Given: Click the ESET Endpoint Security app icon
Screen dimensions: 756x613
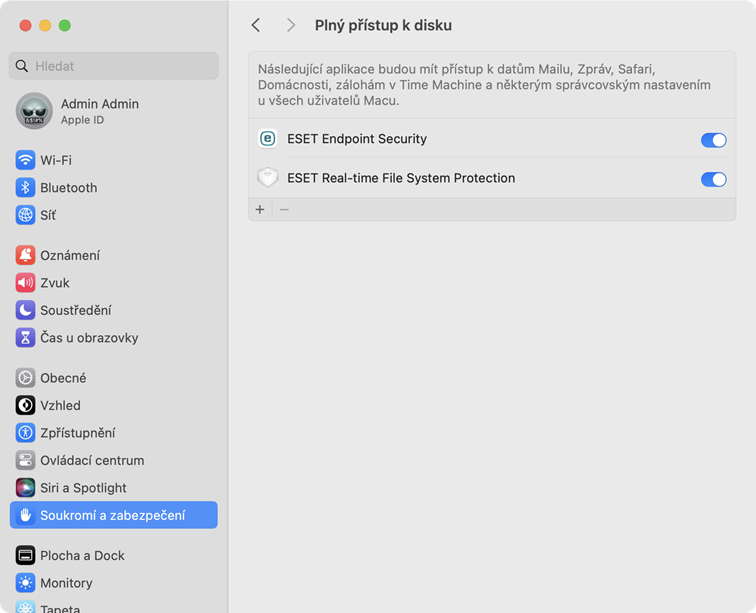Looking at the screenshot, I should [267, 139].
